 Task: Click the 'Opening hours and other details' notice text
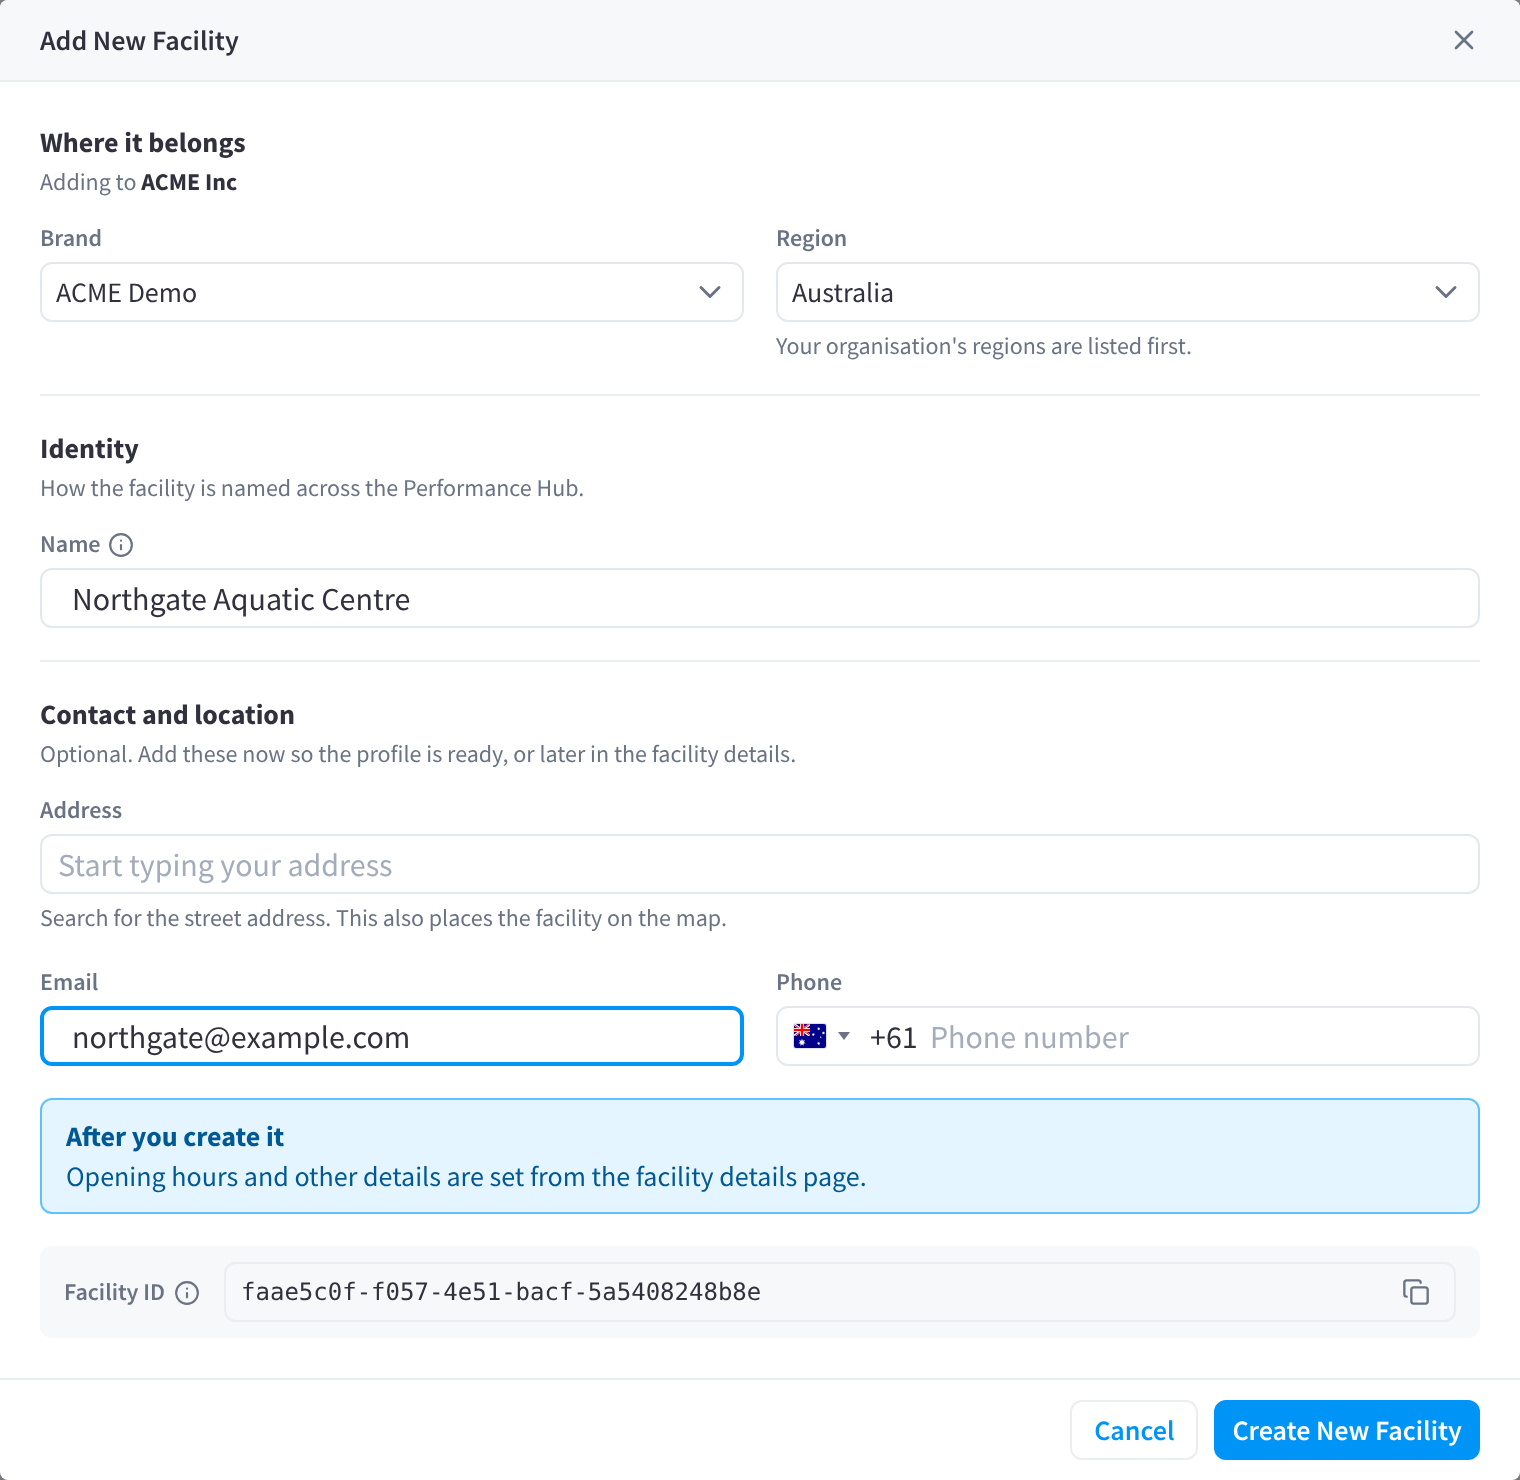click(x=466, y=1177)
